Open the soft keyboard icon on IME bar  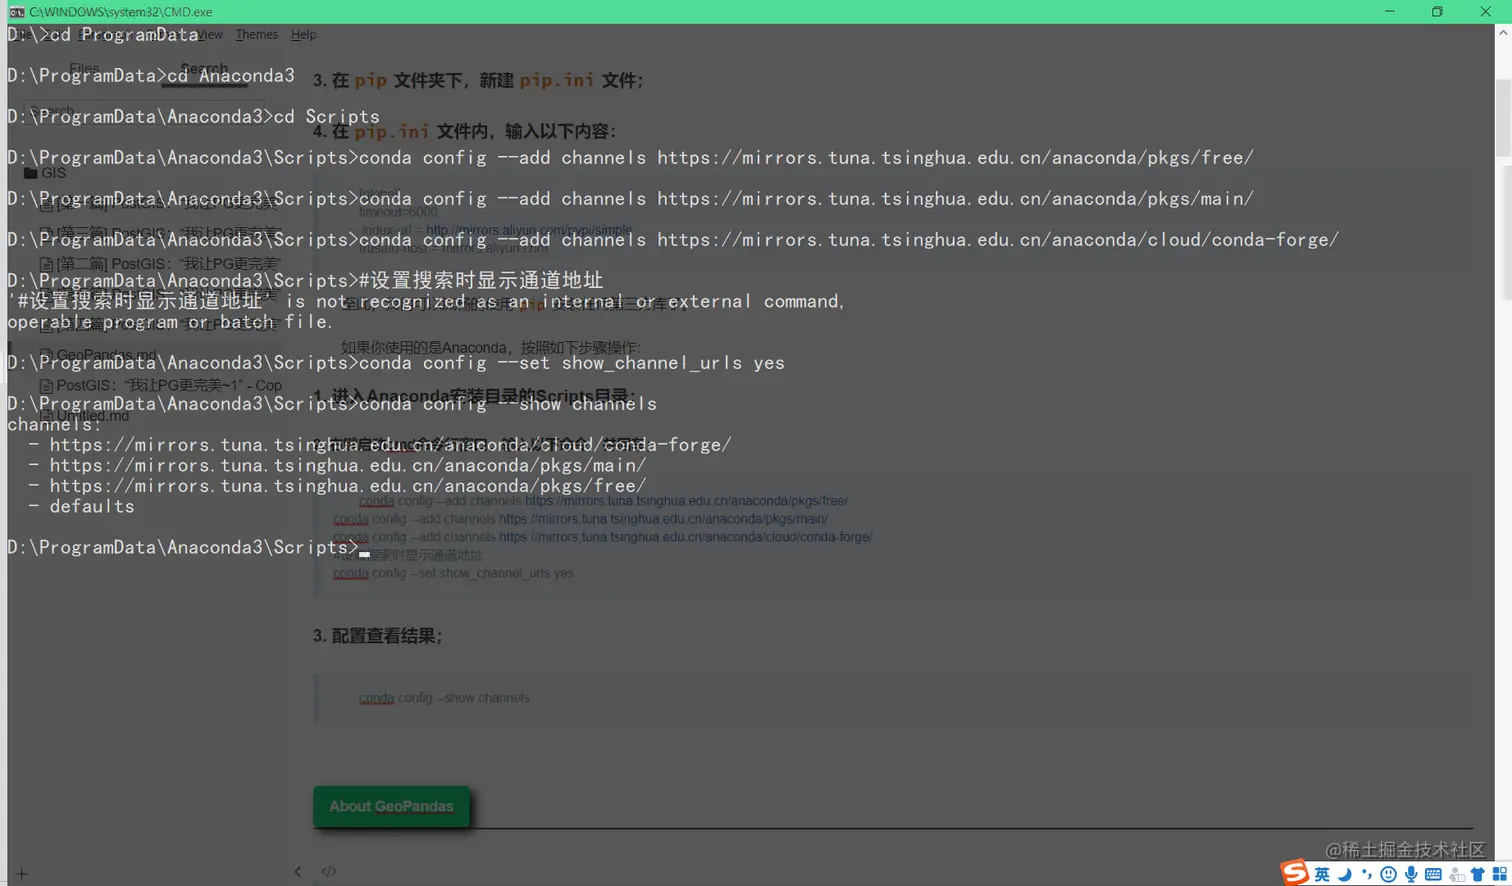coord(1433,875)
